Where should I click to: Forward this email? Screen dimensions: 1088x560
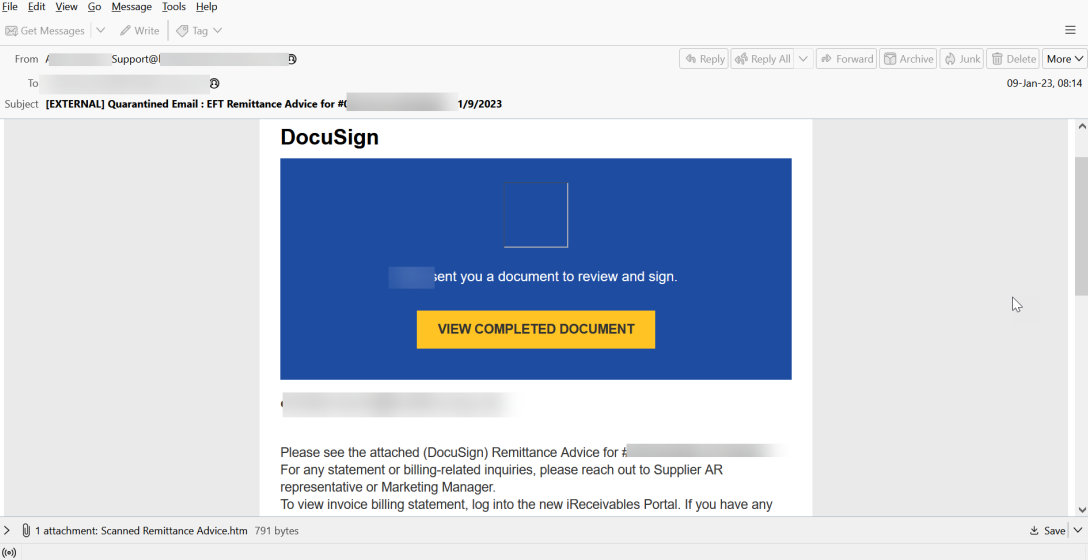847,59
